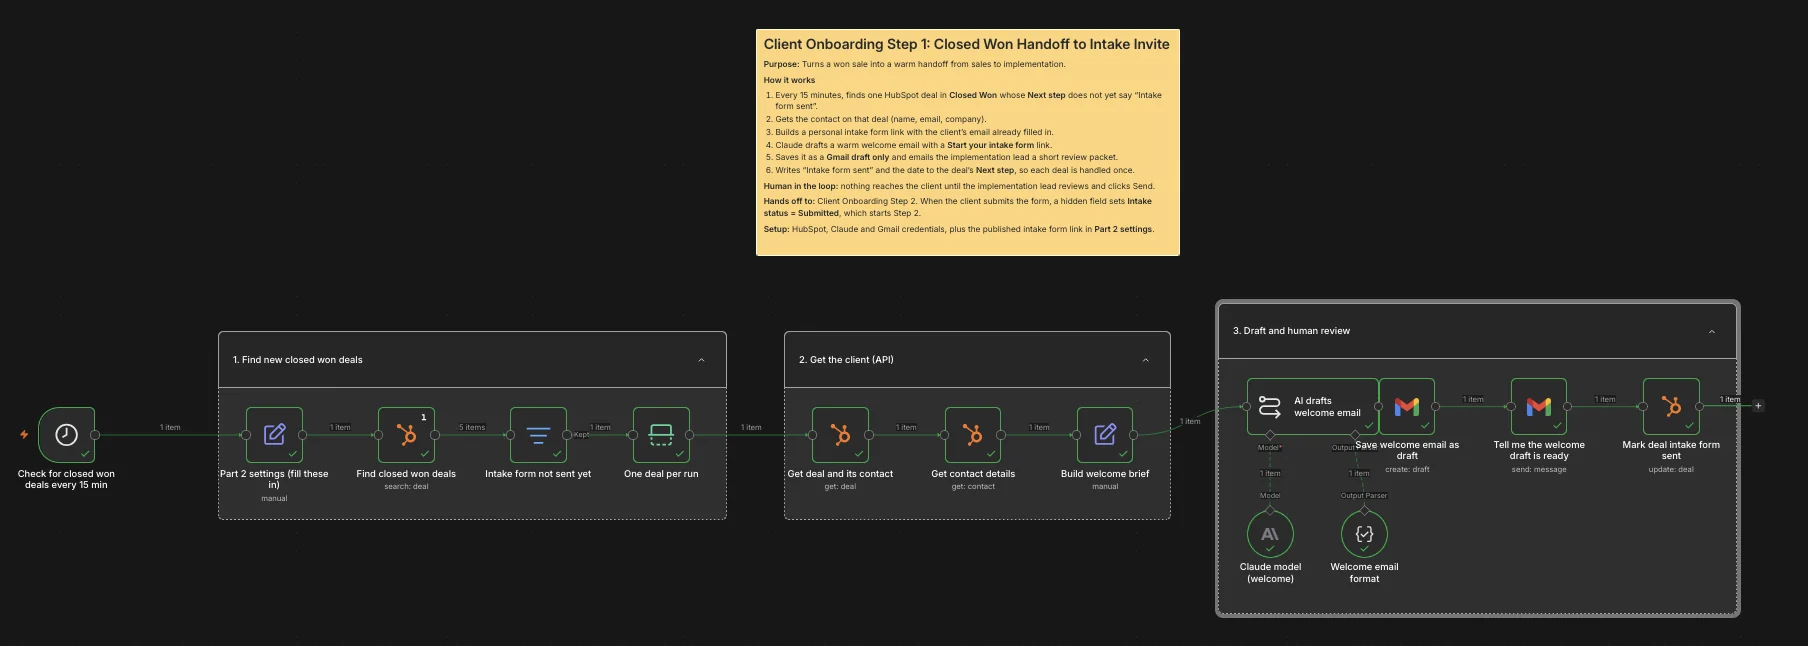Click the get: contact subtitle text
The image size is (1808, 646).
coord(973,487)
